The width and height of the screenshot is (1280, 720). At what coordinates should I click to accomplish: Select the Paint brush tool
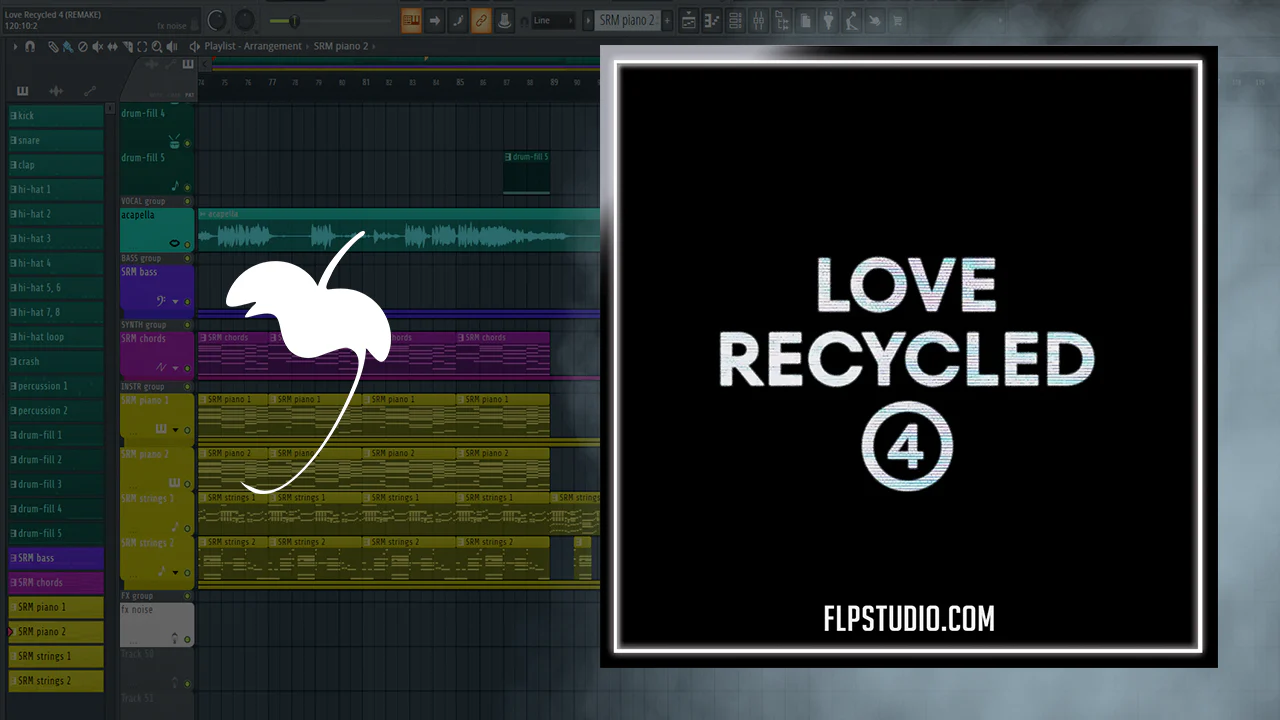(67, 46)
